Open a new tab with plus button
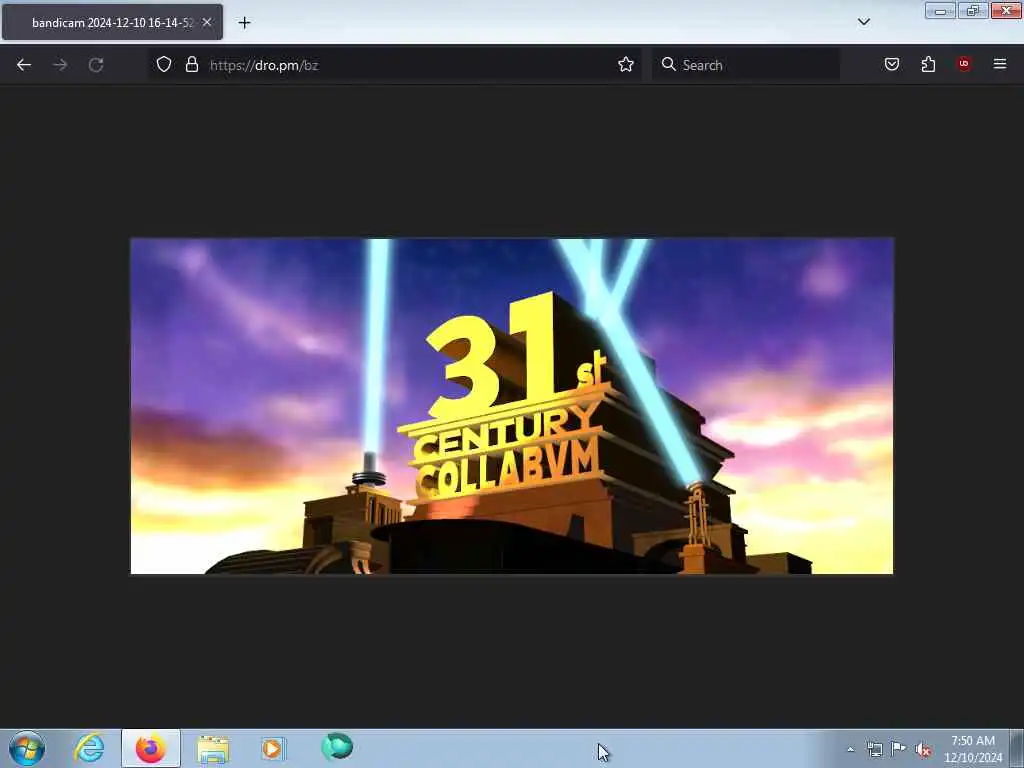The image size is (1024, 768). click(x=244, y=23)
